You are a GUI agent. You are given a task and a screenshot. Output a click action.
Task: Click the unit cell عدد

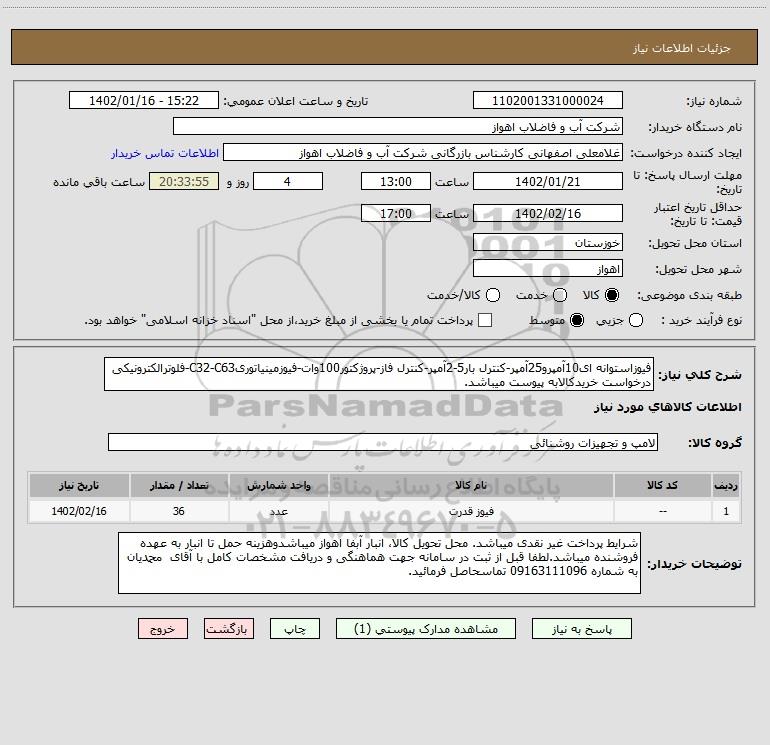(278, 511)
